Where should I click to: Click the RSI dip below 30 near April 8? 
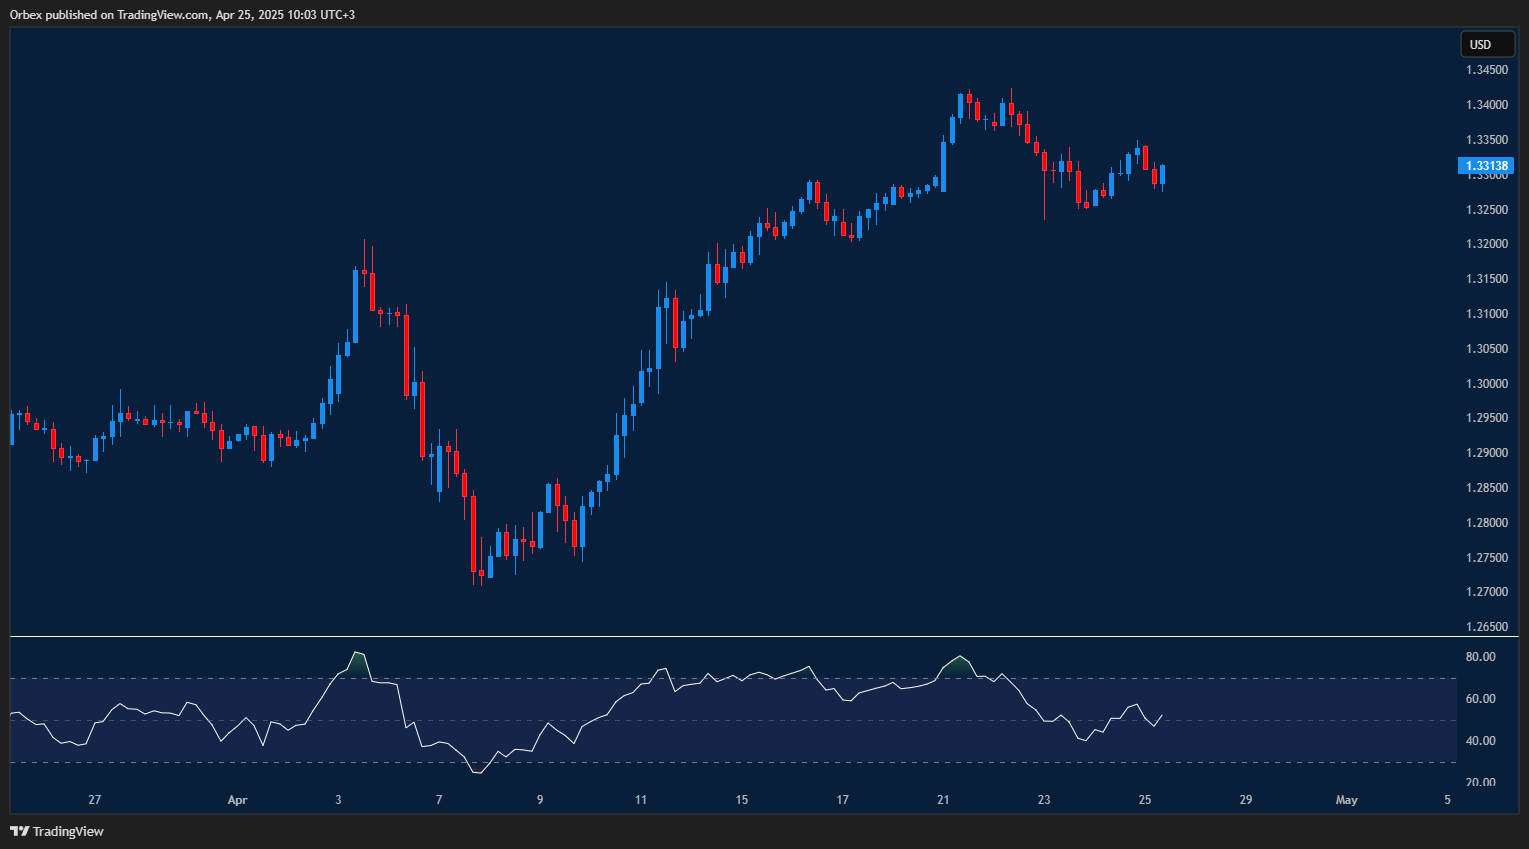pos(475,772)
